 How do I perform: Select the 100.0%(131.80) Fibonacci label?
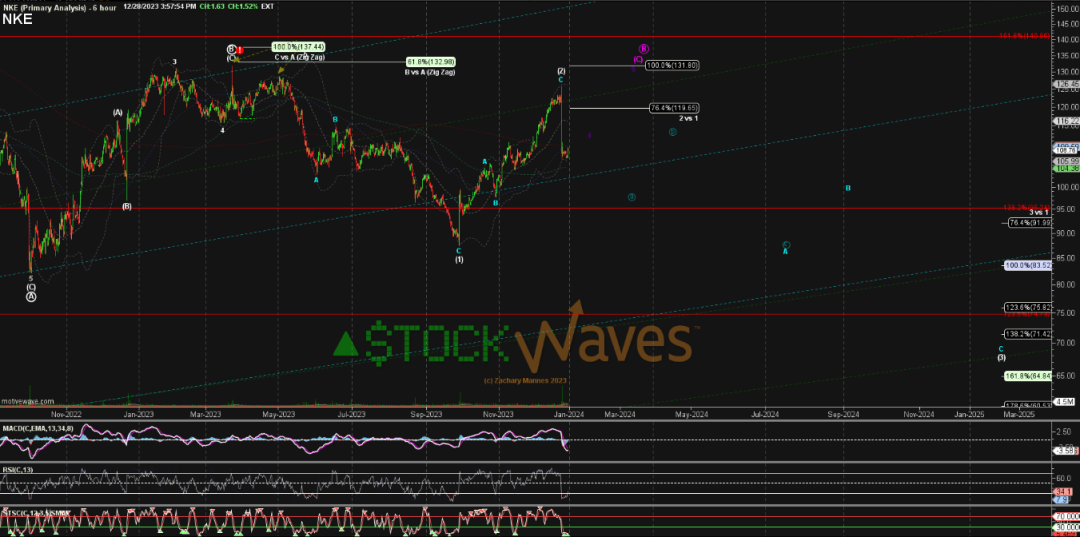[x=672, y=65]
